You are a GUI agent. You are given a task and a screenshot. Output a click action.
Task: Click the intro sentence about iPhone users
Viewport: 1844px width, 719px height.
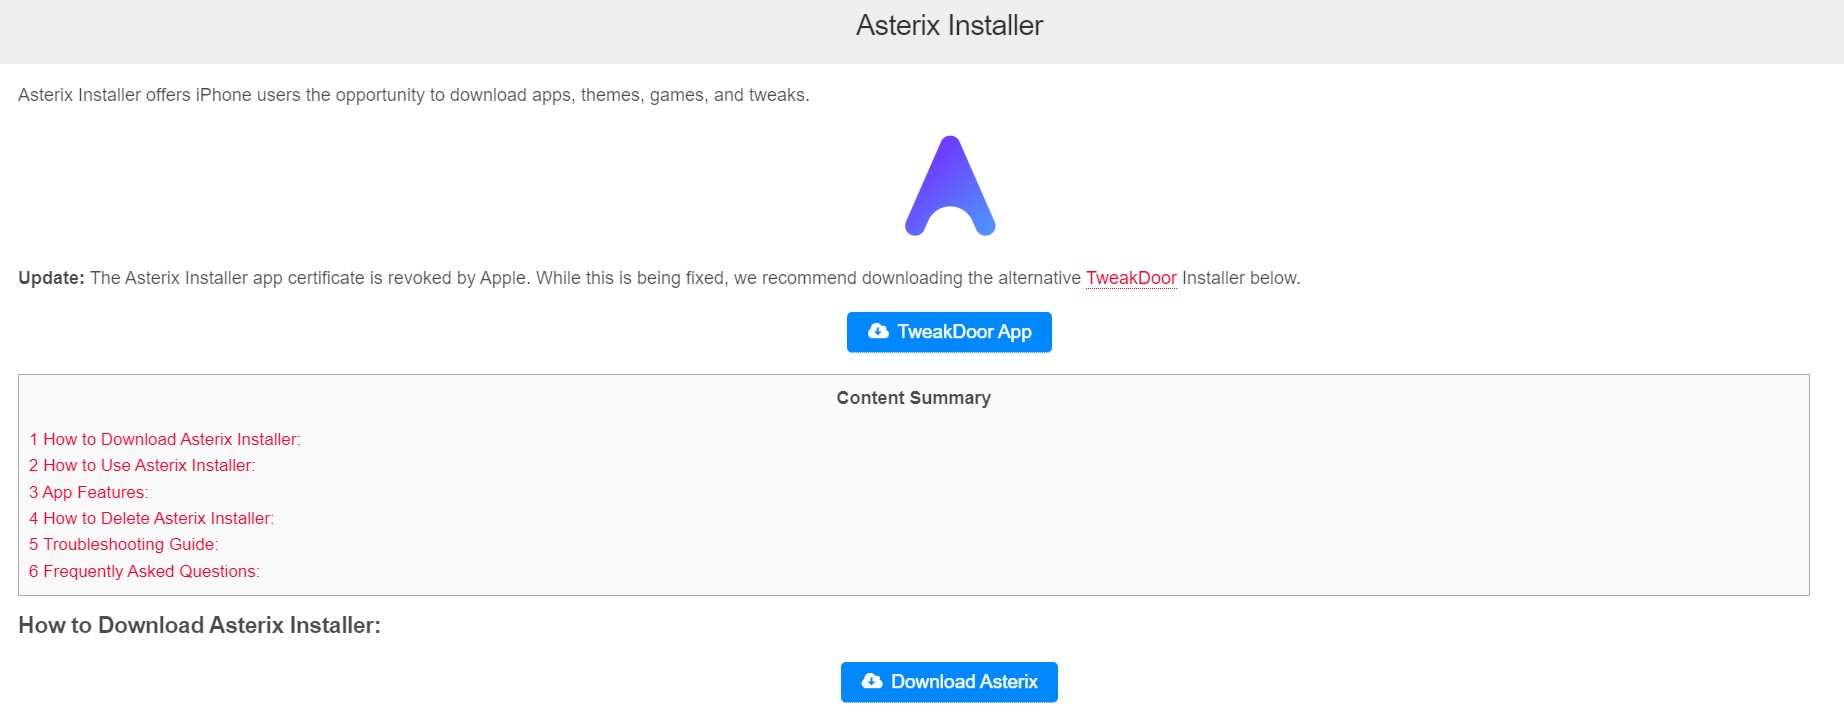[414, 95]
